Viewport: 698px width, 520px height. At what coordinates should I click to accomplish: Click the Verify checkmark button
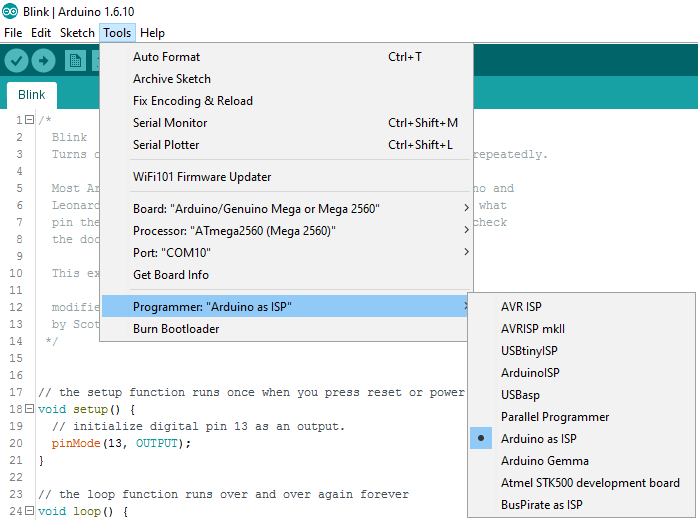pyautogui.click(x=16, y=61)
